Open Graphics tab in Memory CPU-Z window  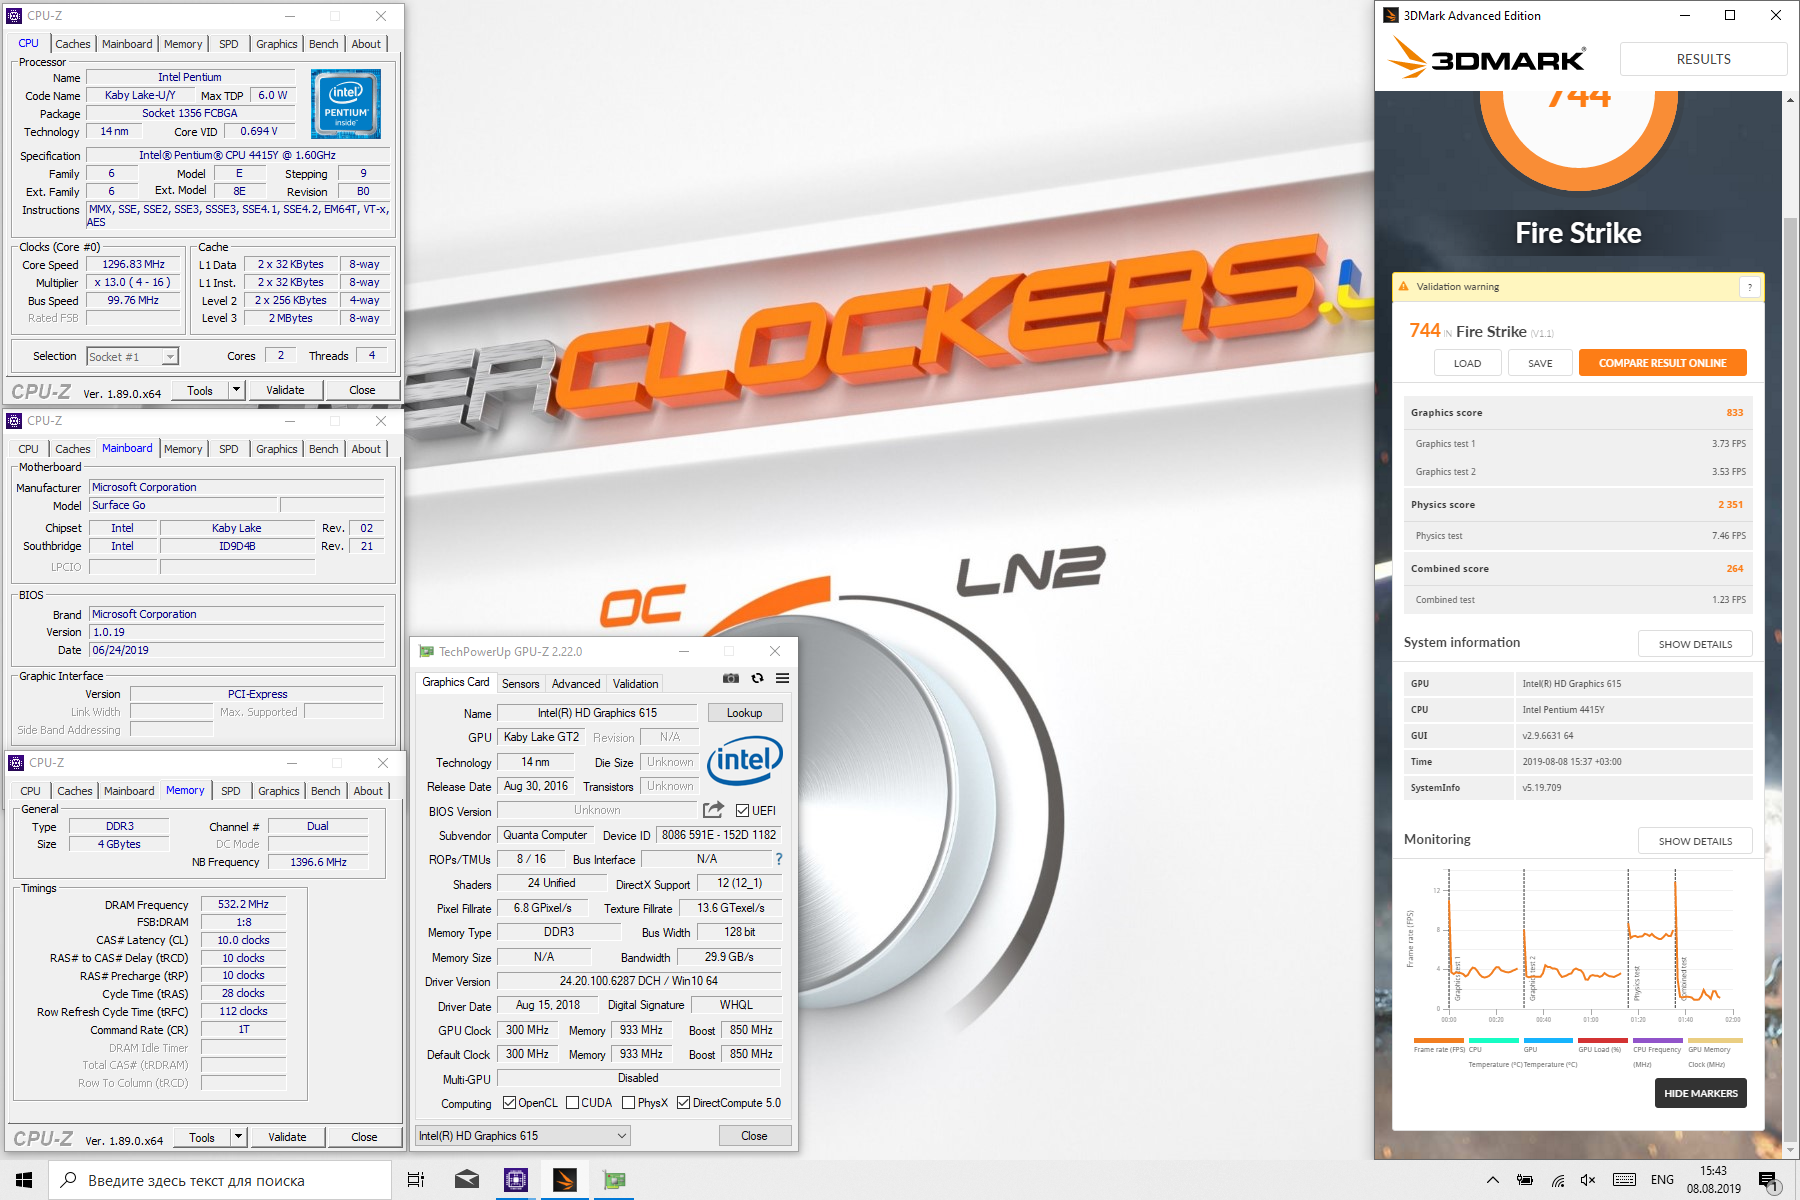point(278,791)
